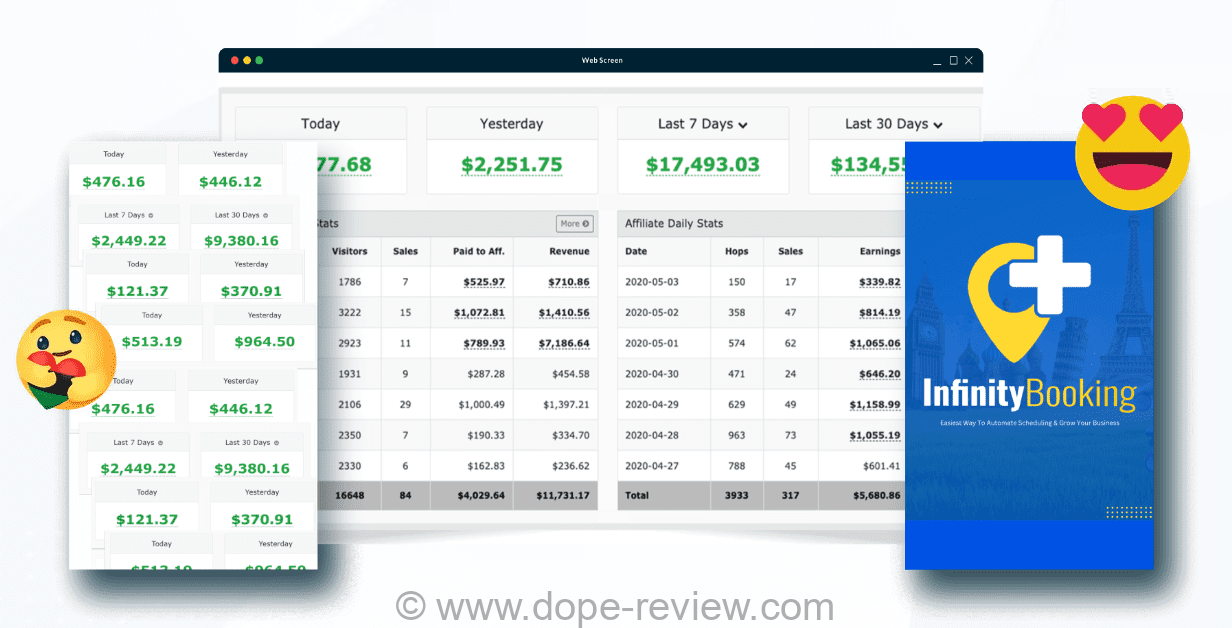Click the maximize square icon in Web Screen
This screenshot has width=1232, height=628.
(x=953, y=61)
